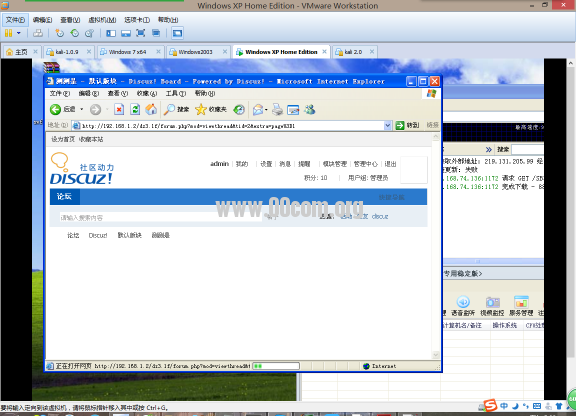Click the Discuz! breadcrumb link
Viewport: 576px width, 416px height.
(98, 235)
